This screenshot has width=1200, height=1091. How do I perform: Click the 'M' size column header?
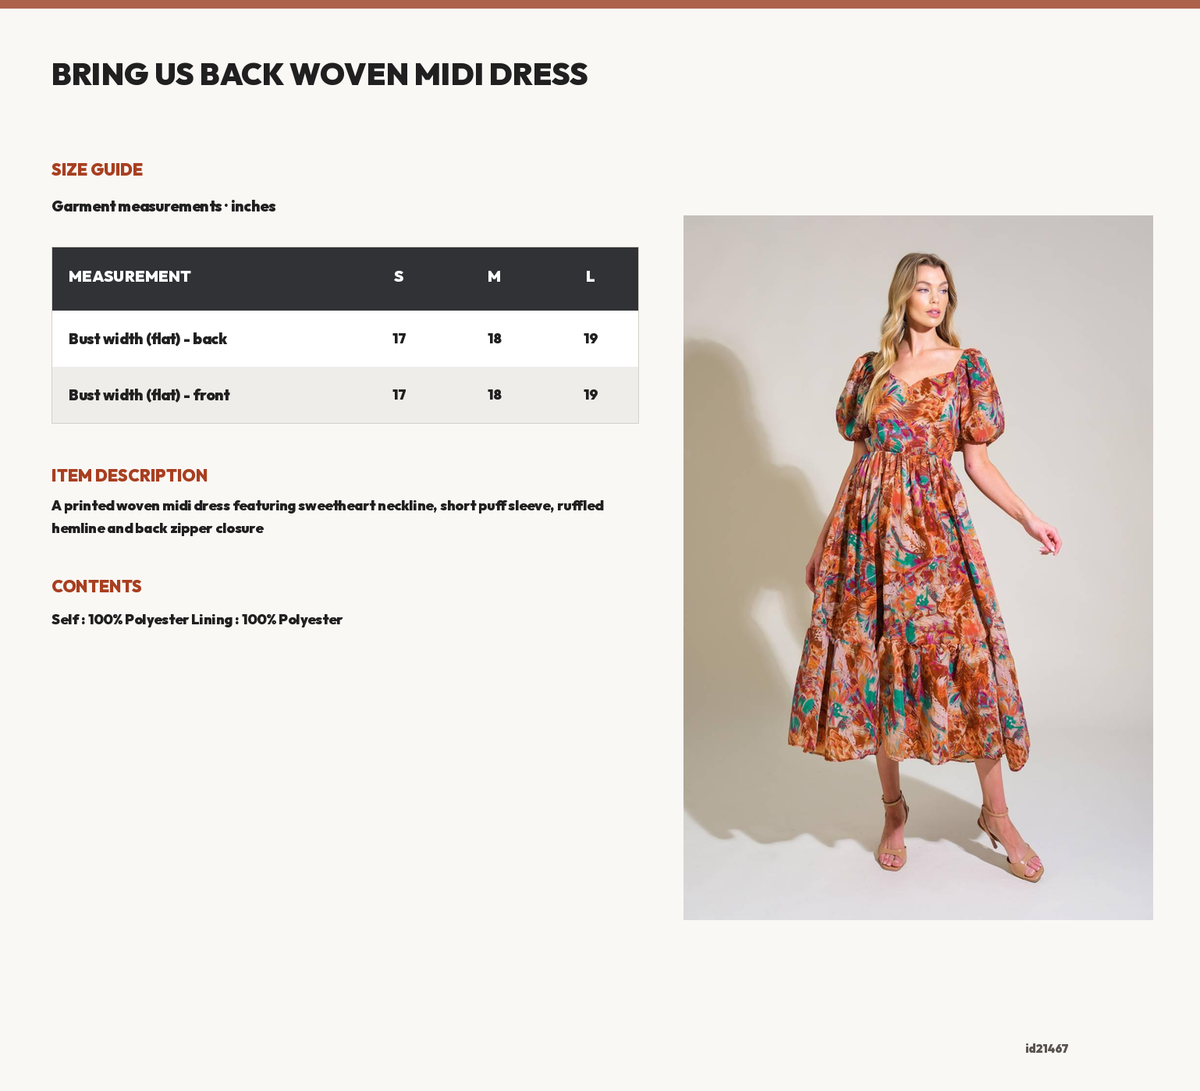pyautogui.click(x=494, y=277)
